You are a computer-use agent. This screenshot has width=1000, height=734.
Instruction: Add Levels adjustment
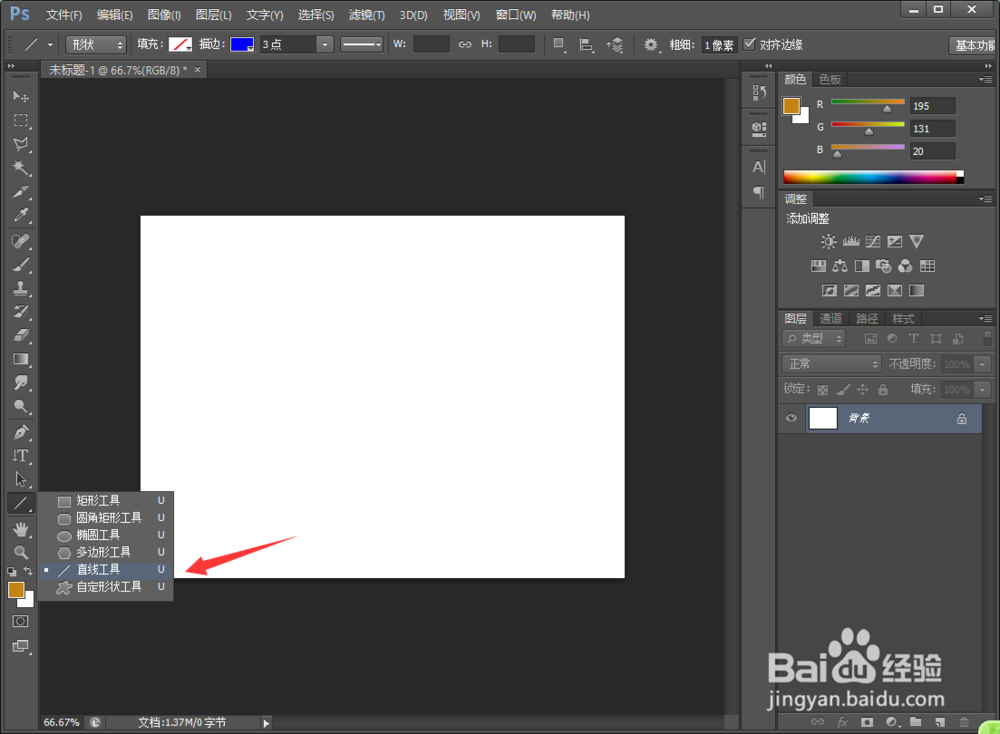(x=851, y=241)
